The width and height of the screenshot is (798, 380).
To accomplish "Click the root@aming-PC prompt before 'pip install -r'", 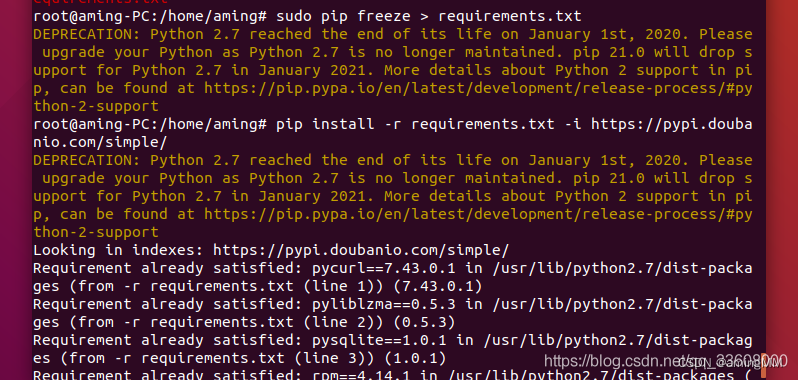I will coord(150,124).
